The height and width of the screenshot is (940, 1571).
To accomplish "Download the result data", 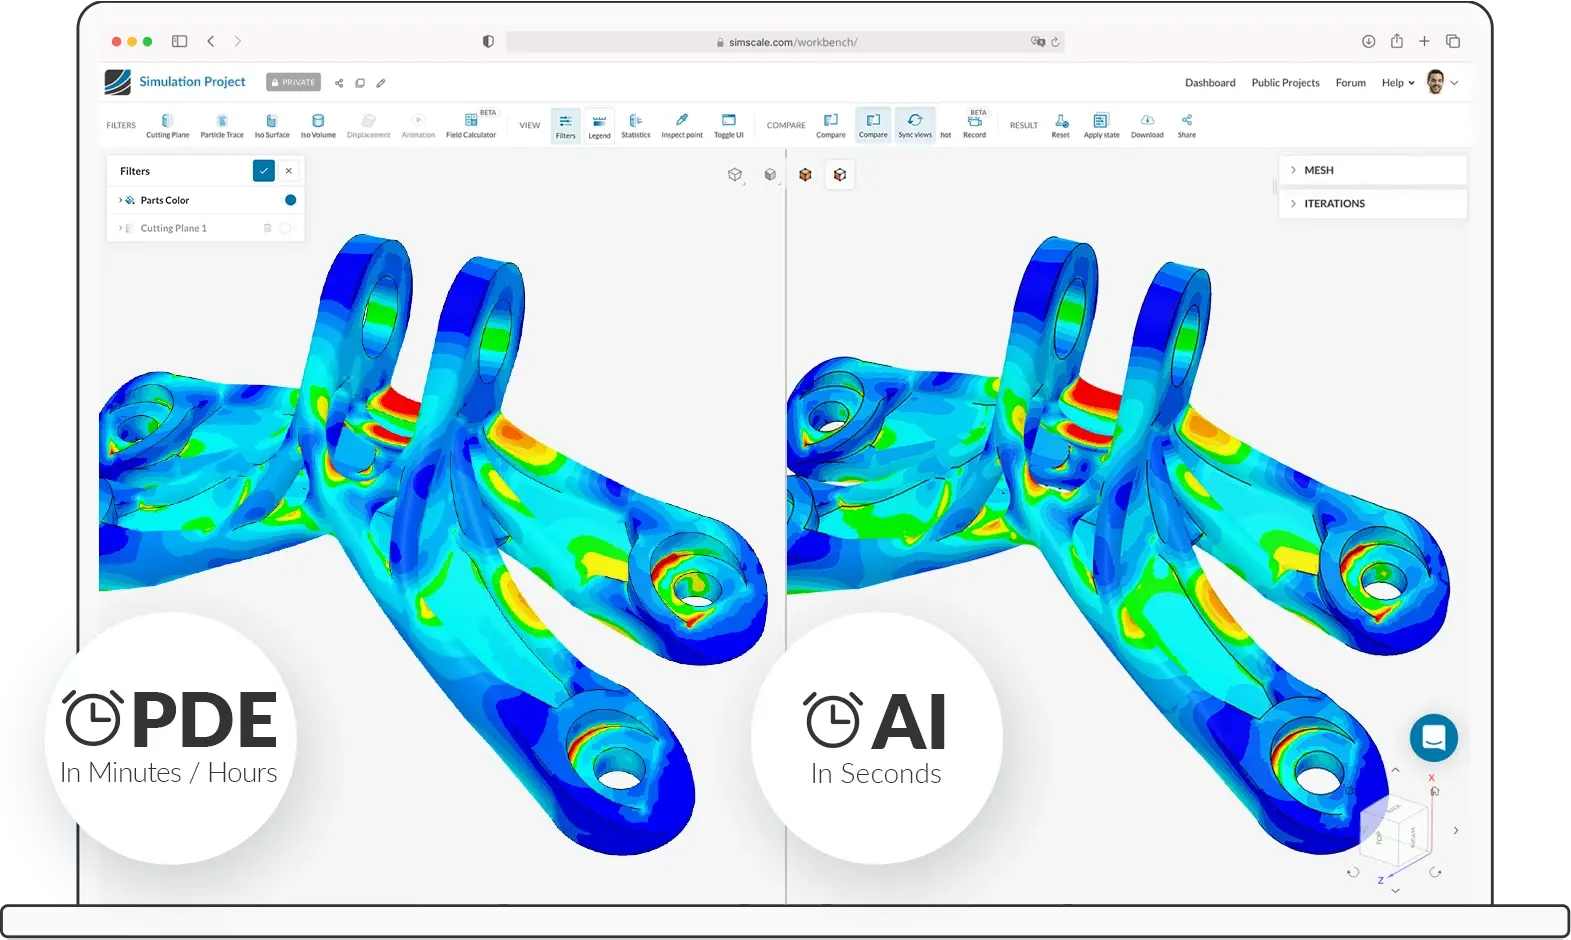I will tap(1147, 126).
